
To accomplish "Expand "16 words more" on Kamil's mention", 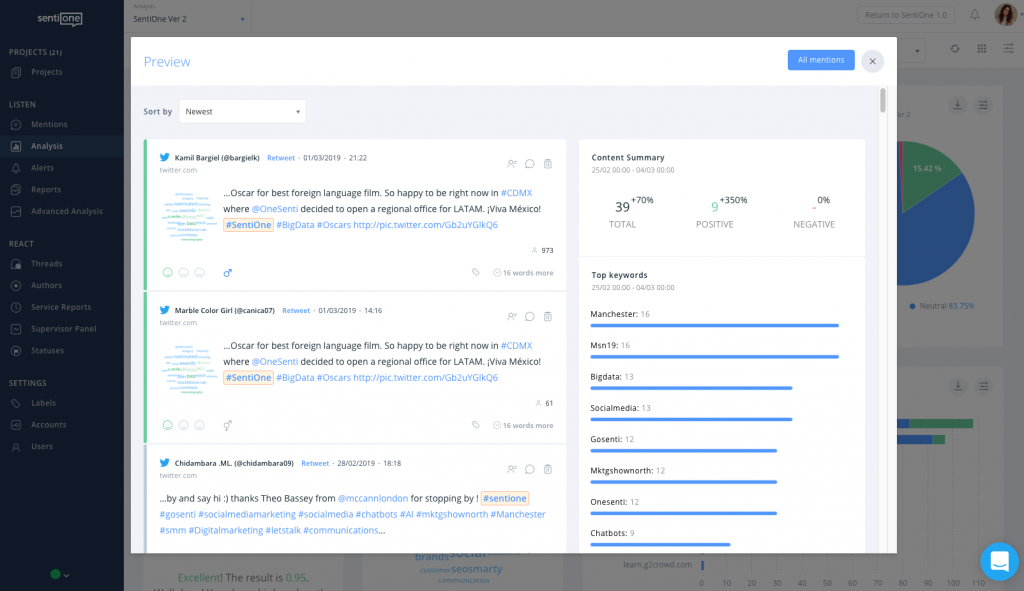I will pos(524,272).
